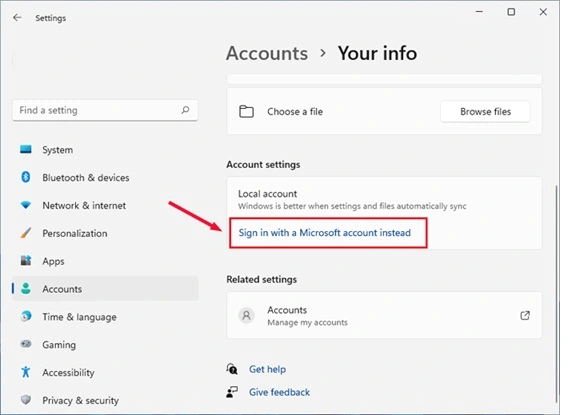Click the search magnifier icon
This screenshot has height=415, width=570.
[x=185, y=110]
